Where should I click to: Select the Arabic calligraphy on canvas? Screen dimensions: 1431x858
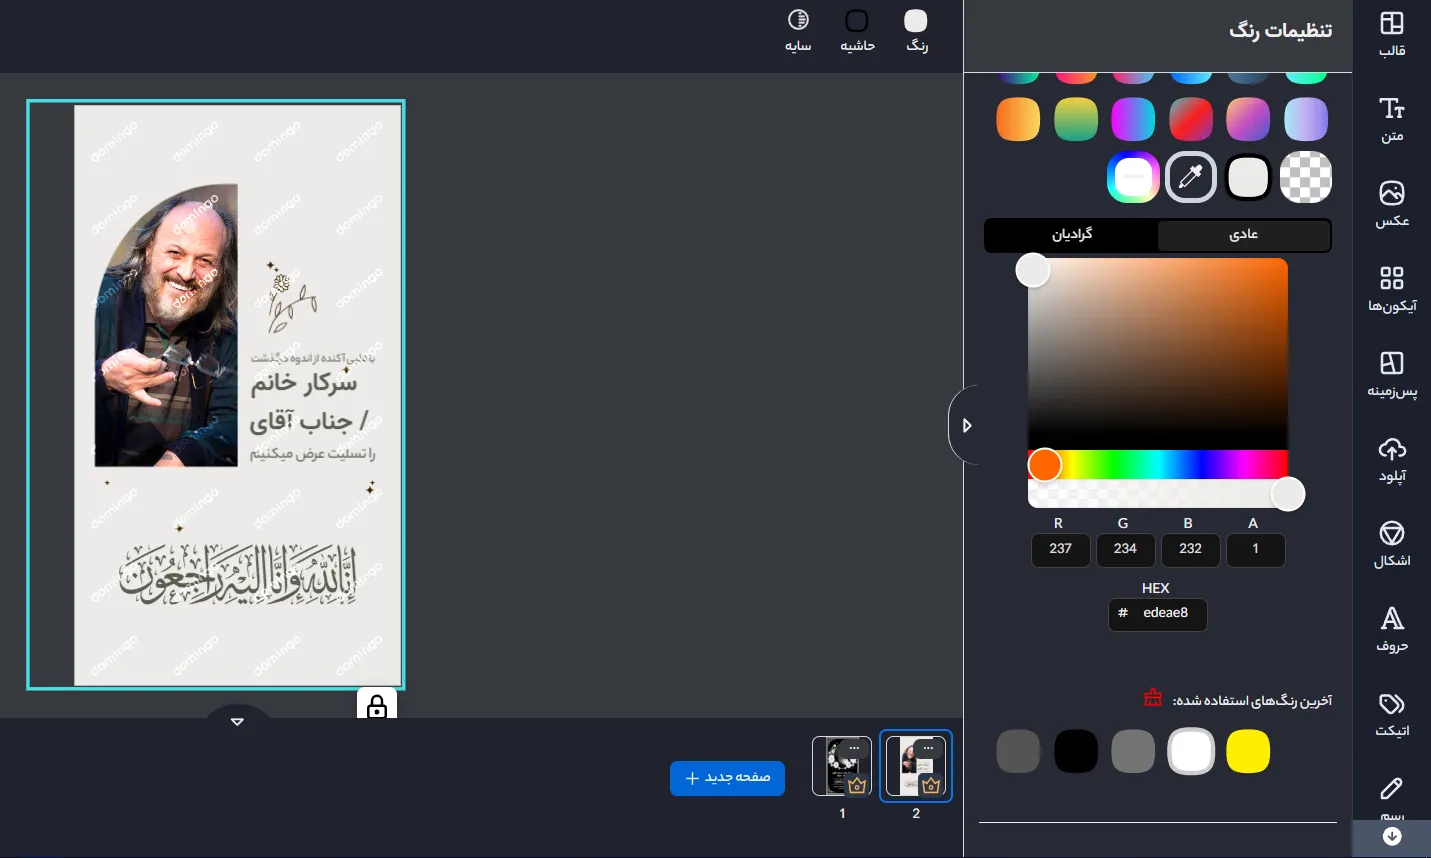[238, 575]
